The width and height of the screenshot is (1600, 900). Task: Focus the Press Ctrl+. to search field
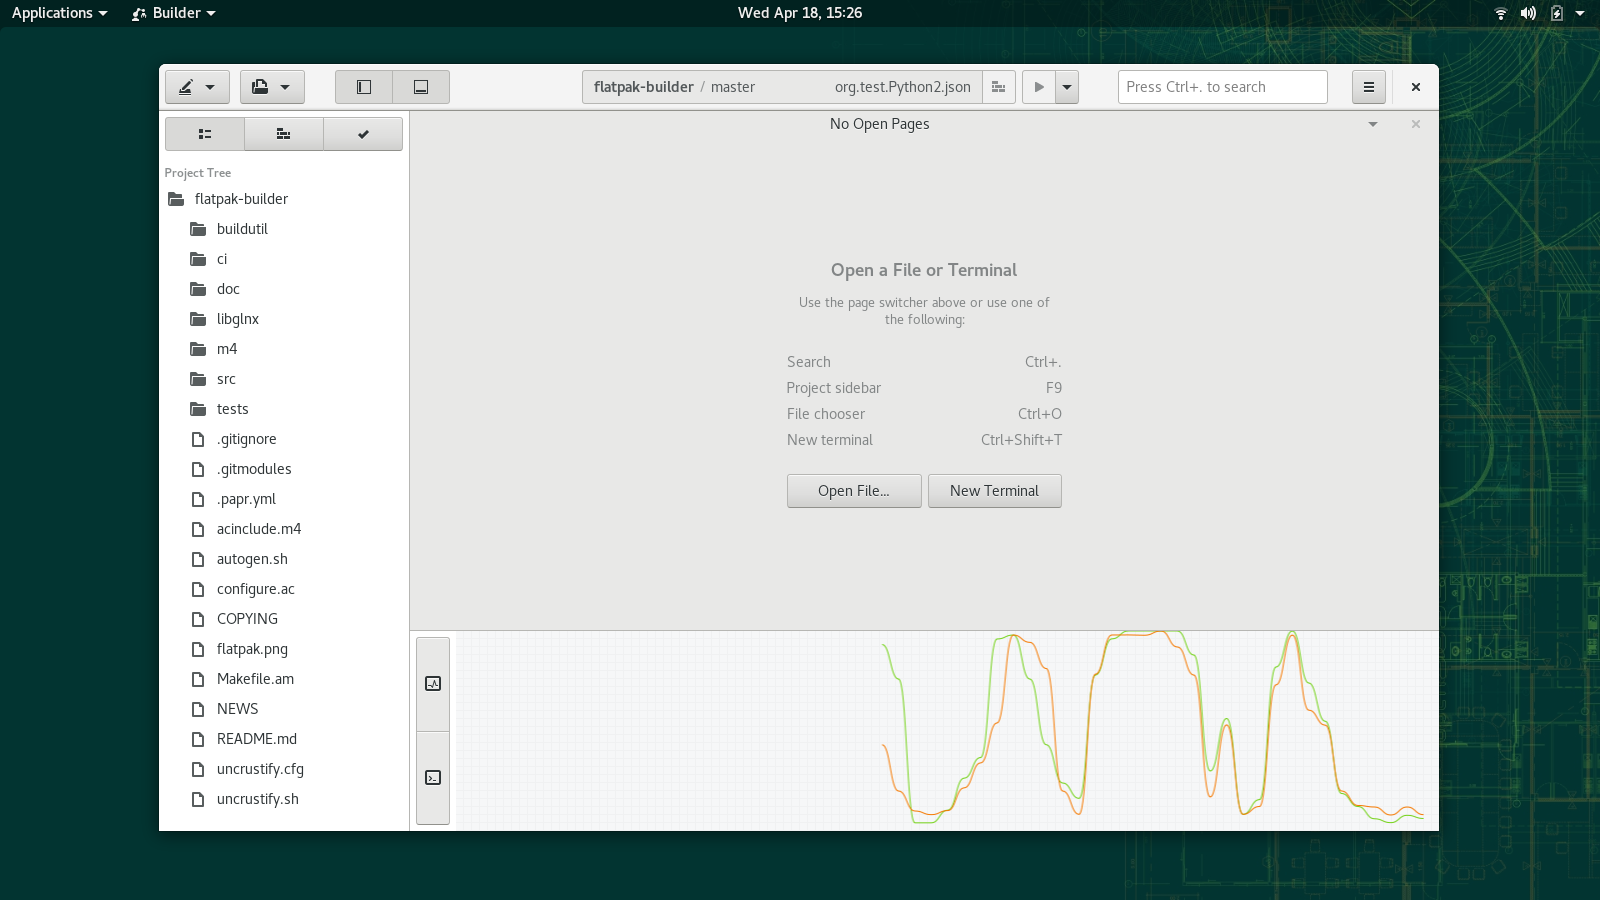pyautogui.click(x=1222, y=87)
